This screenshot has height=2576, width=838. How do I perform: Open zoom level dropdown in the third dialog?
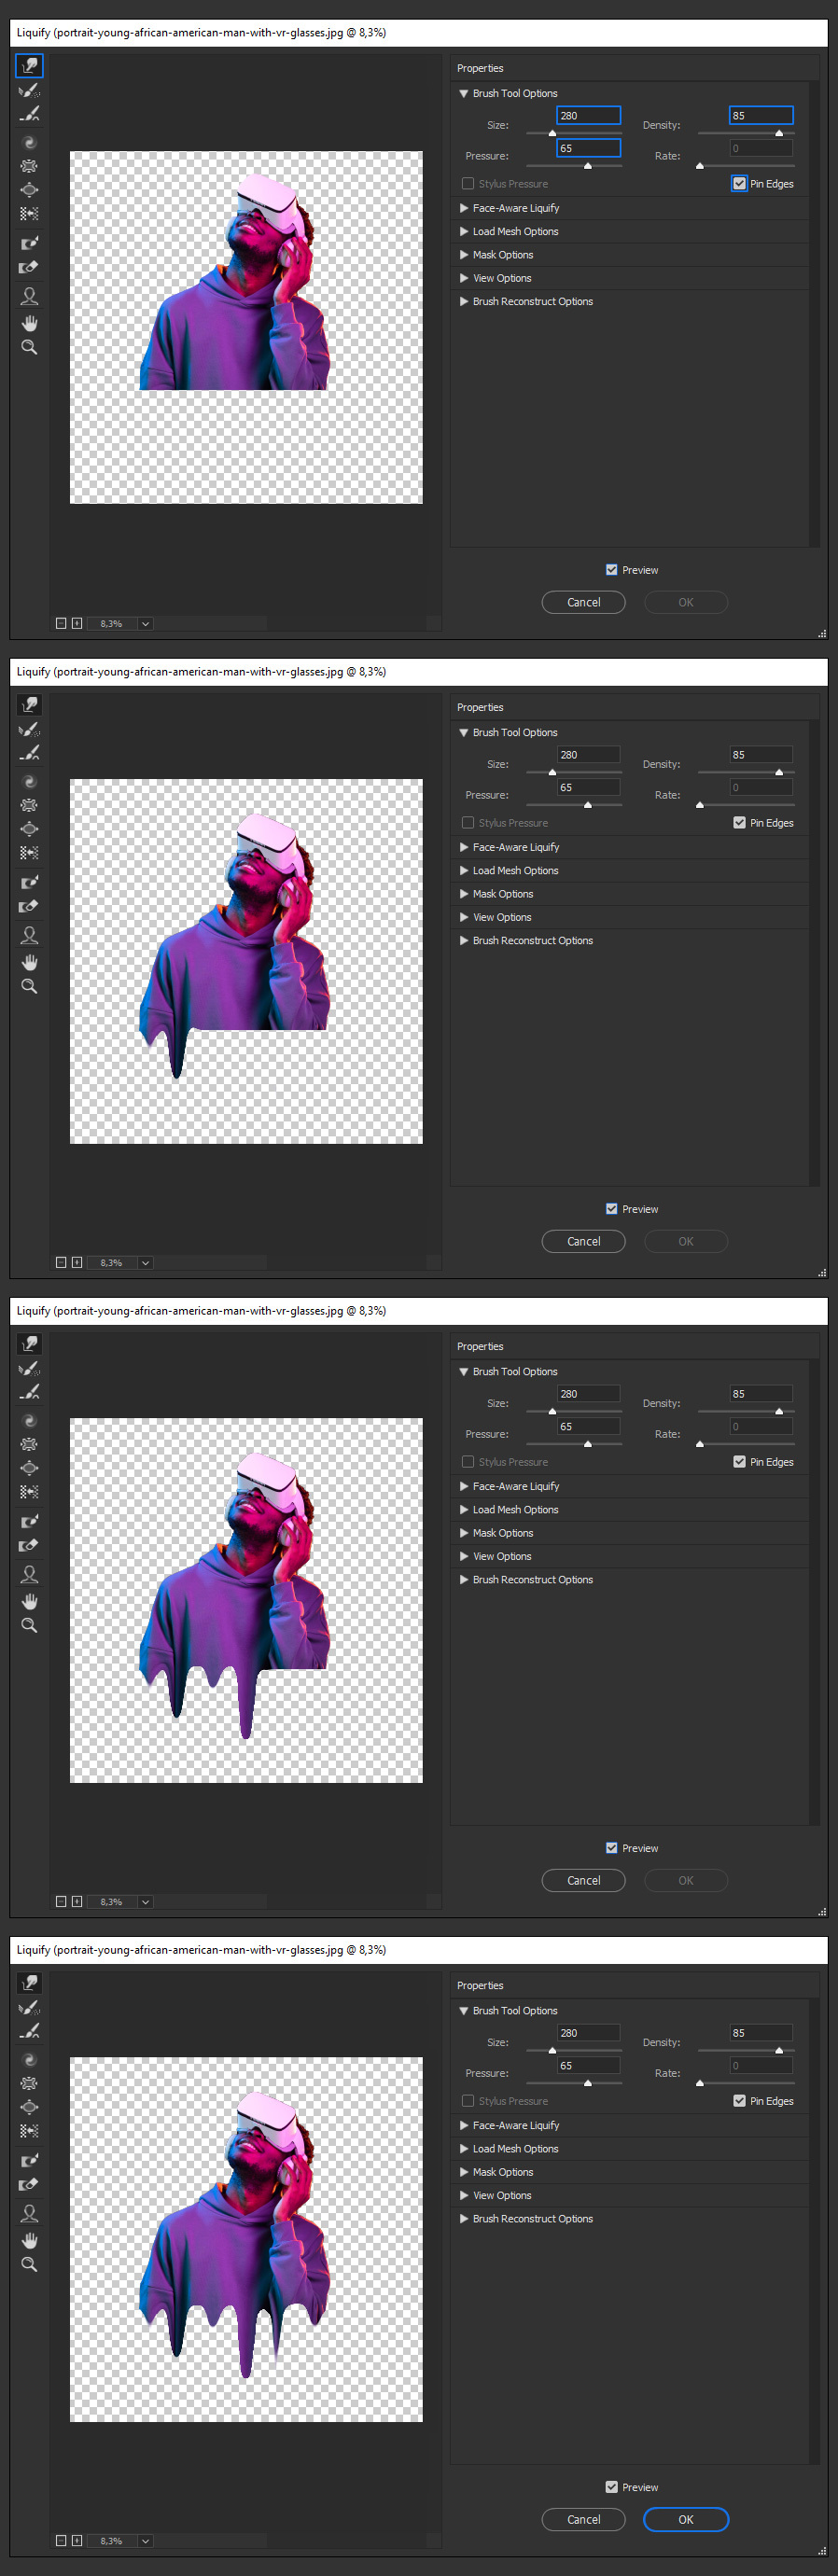pos(145,1902)
